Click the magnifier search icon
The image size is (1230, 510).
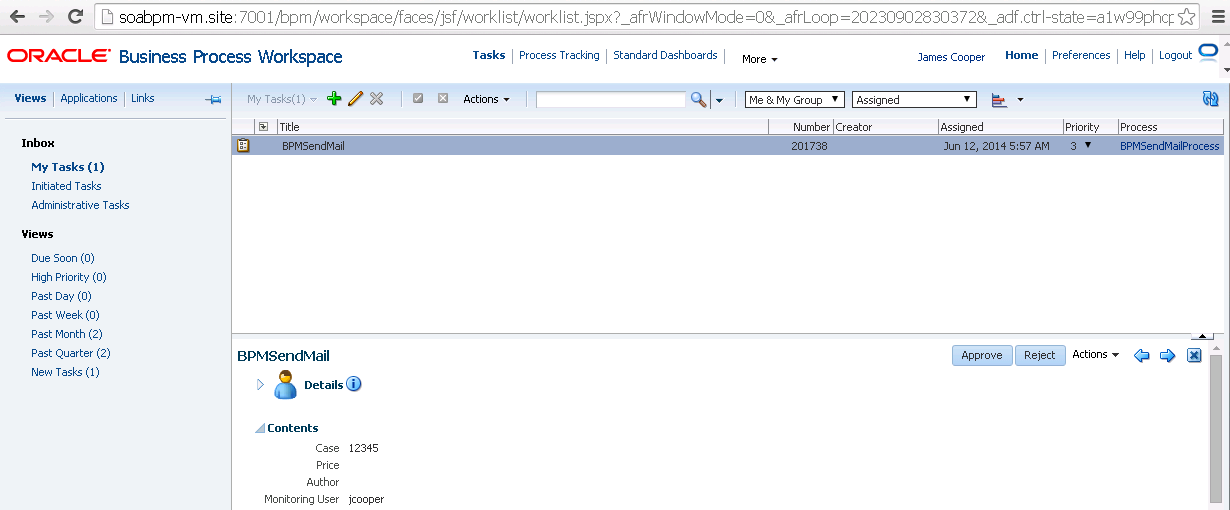pos(698,99)
